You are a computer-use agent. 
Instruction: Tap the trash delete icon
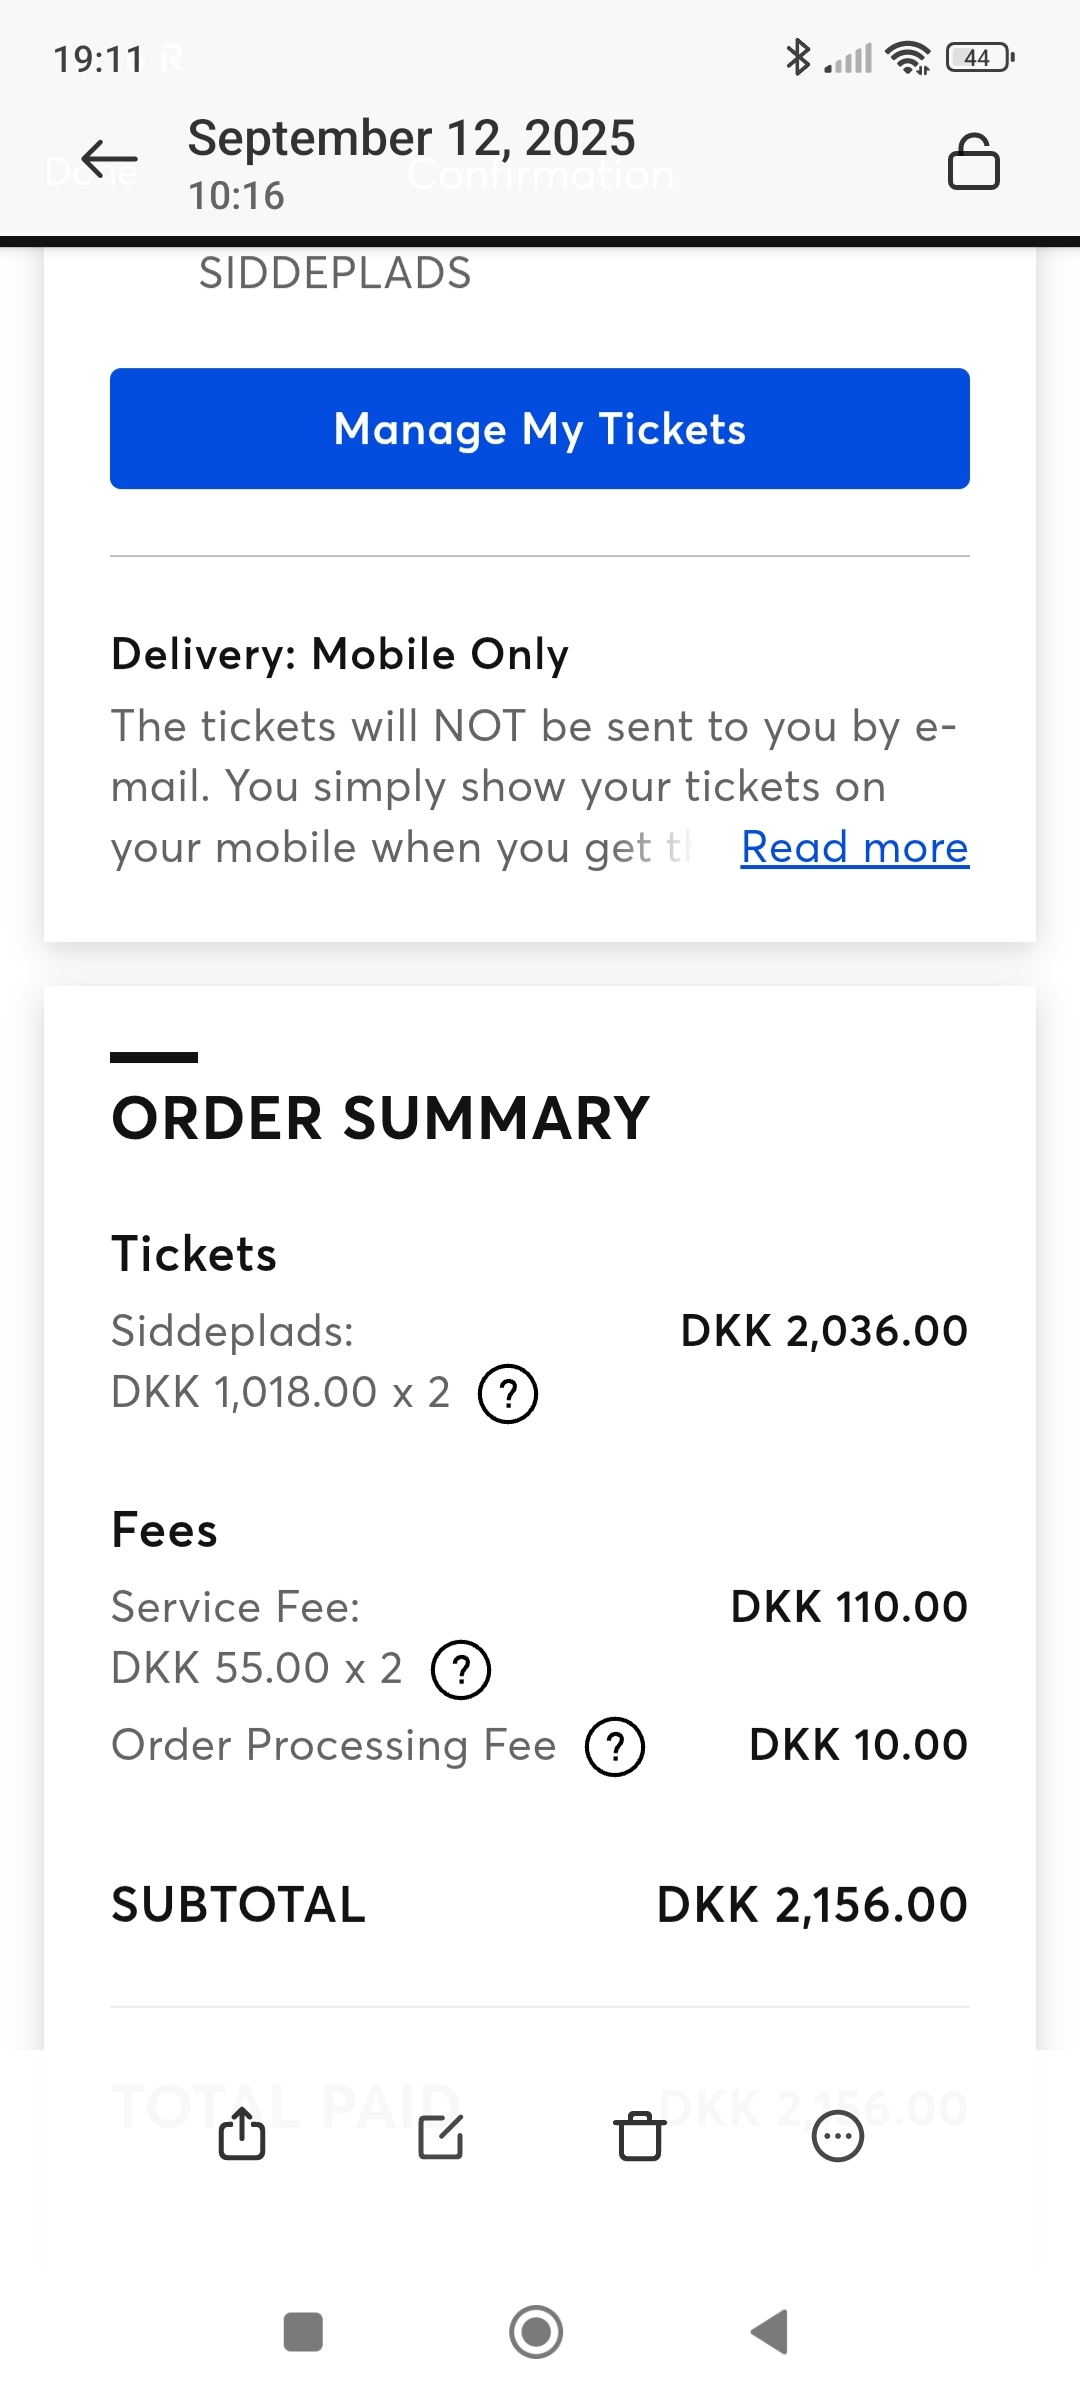pos(639,2136)
